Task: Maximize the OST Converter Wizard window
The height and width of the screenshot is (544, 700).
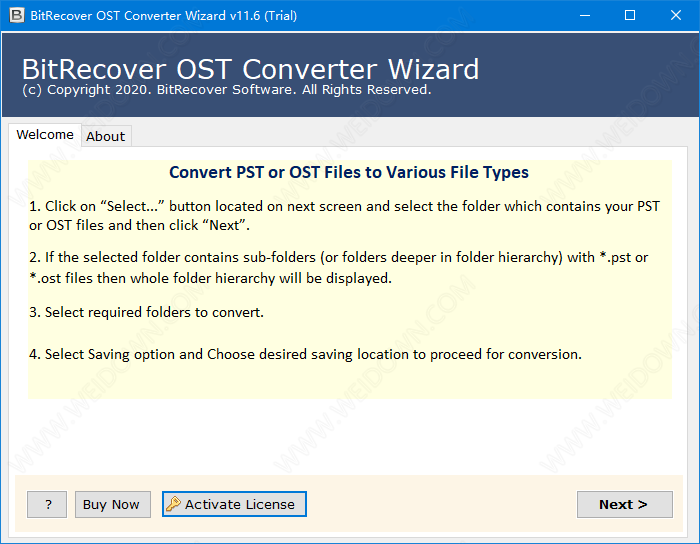Action: [630, 15]
